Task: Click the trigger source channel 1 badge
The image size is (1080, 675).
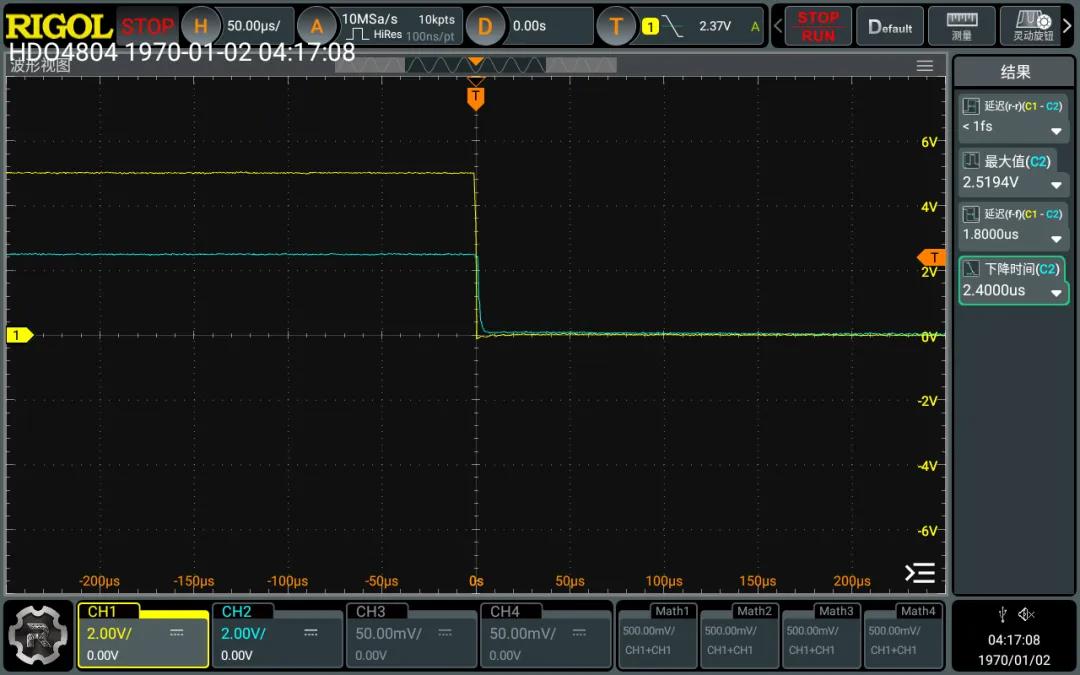Action: (x=650, y=26)
